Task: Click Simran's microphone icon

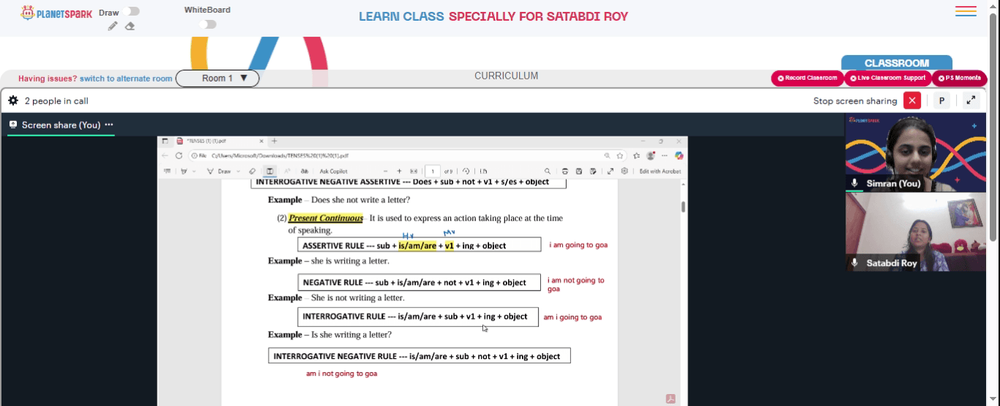Action: (x=855, y=183)
